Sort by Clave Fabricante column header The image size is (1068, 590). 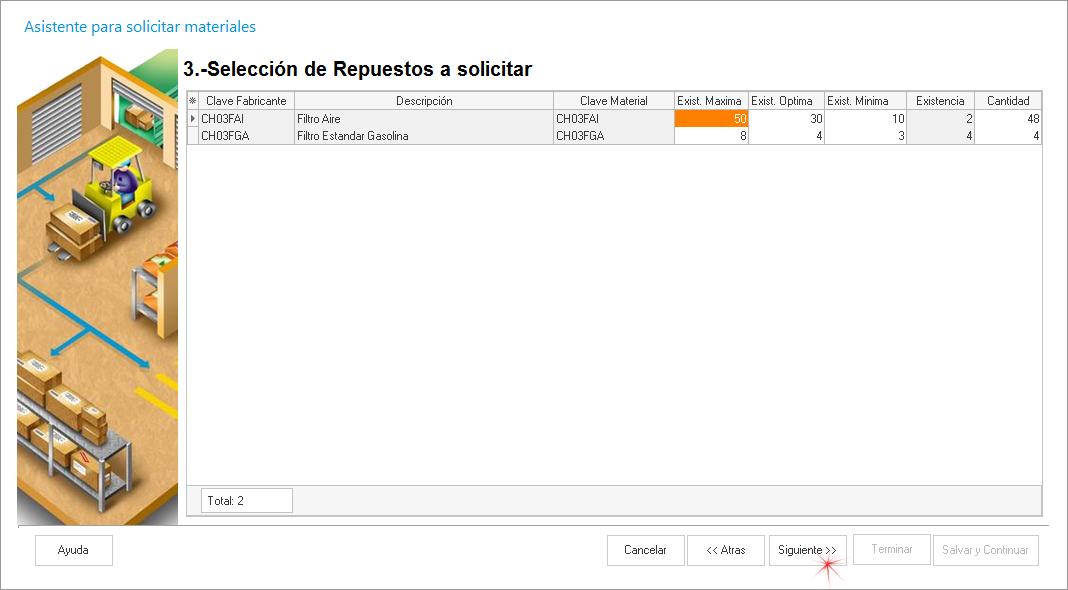(x=246, y=101)
